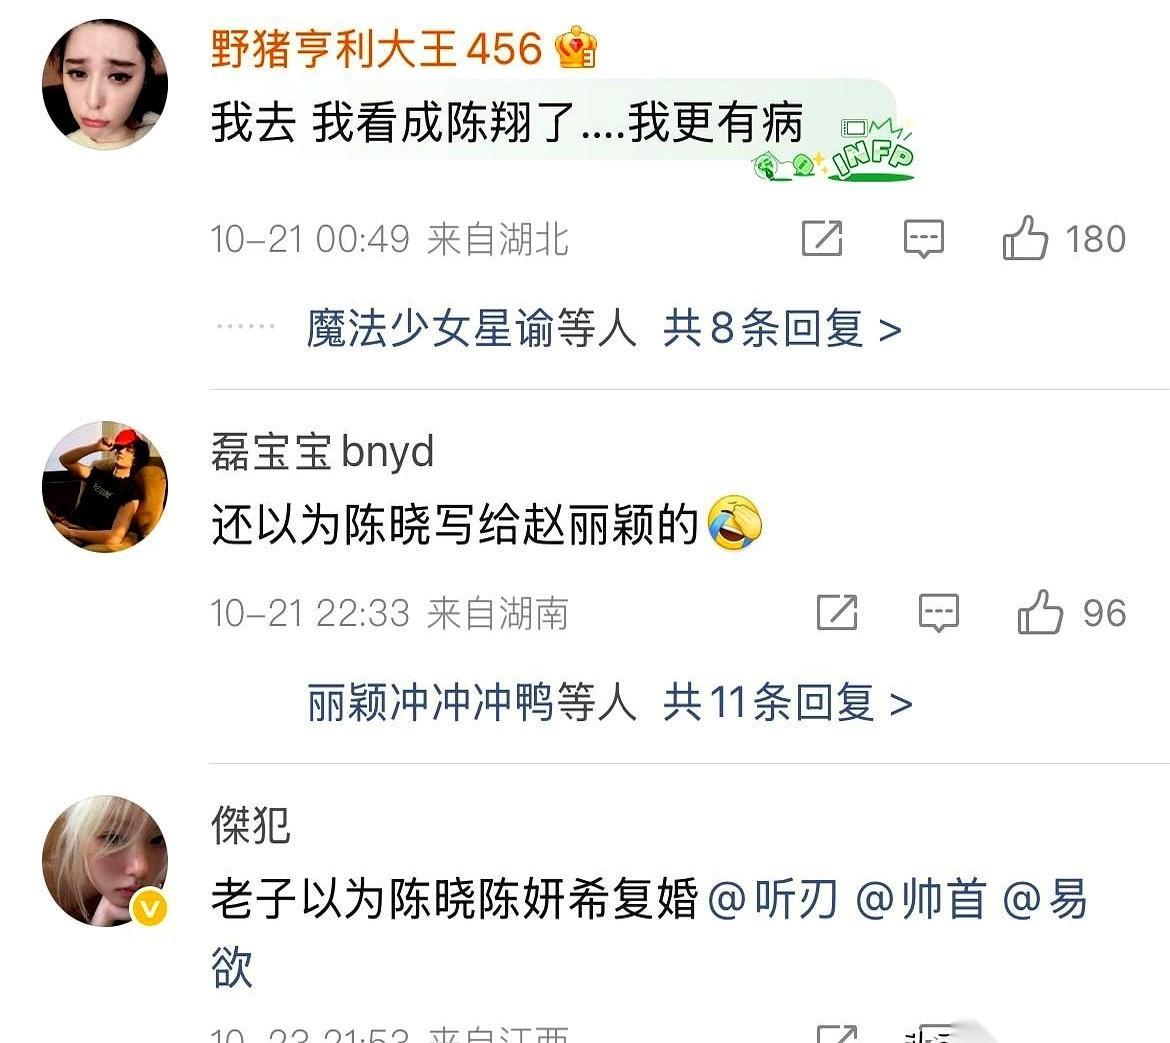Viewport: 1170px width, 1043px height.
Task: Reply to the 野猪亨利大王456 comment
Action: pos(924,239)
